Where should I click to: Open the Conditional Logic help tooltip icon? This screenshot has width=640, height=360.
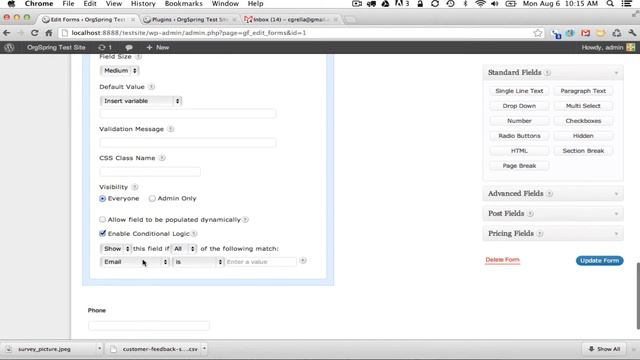pos(194,234)
